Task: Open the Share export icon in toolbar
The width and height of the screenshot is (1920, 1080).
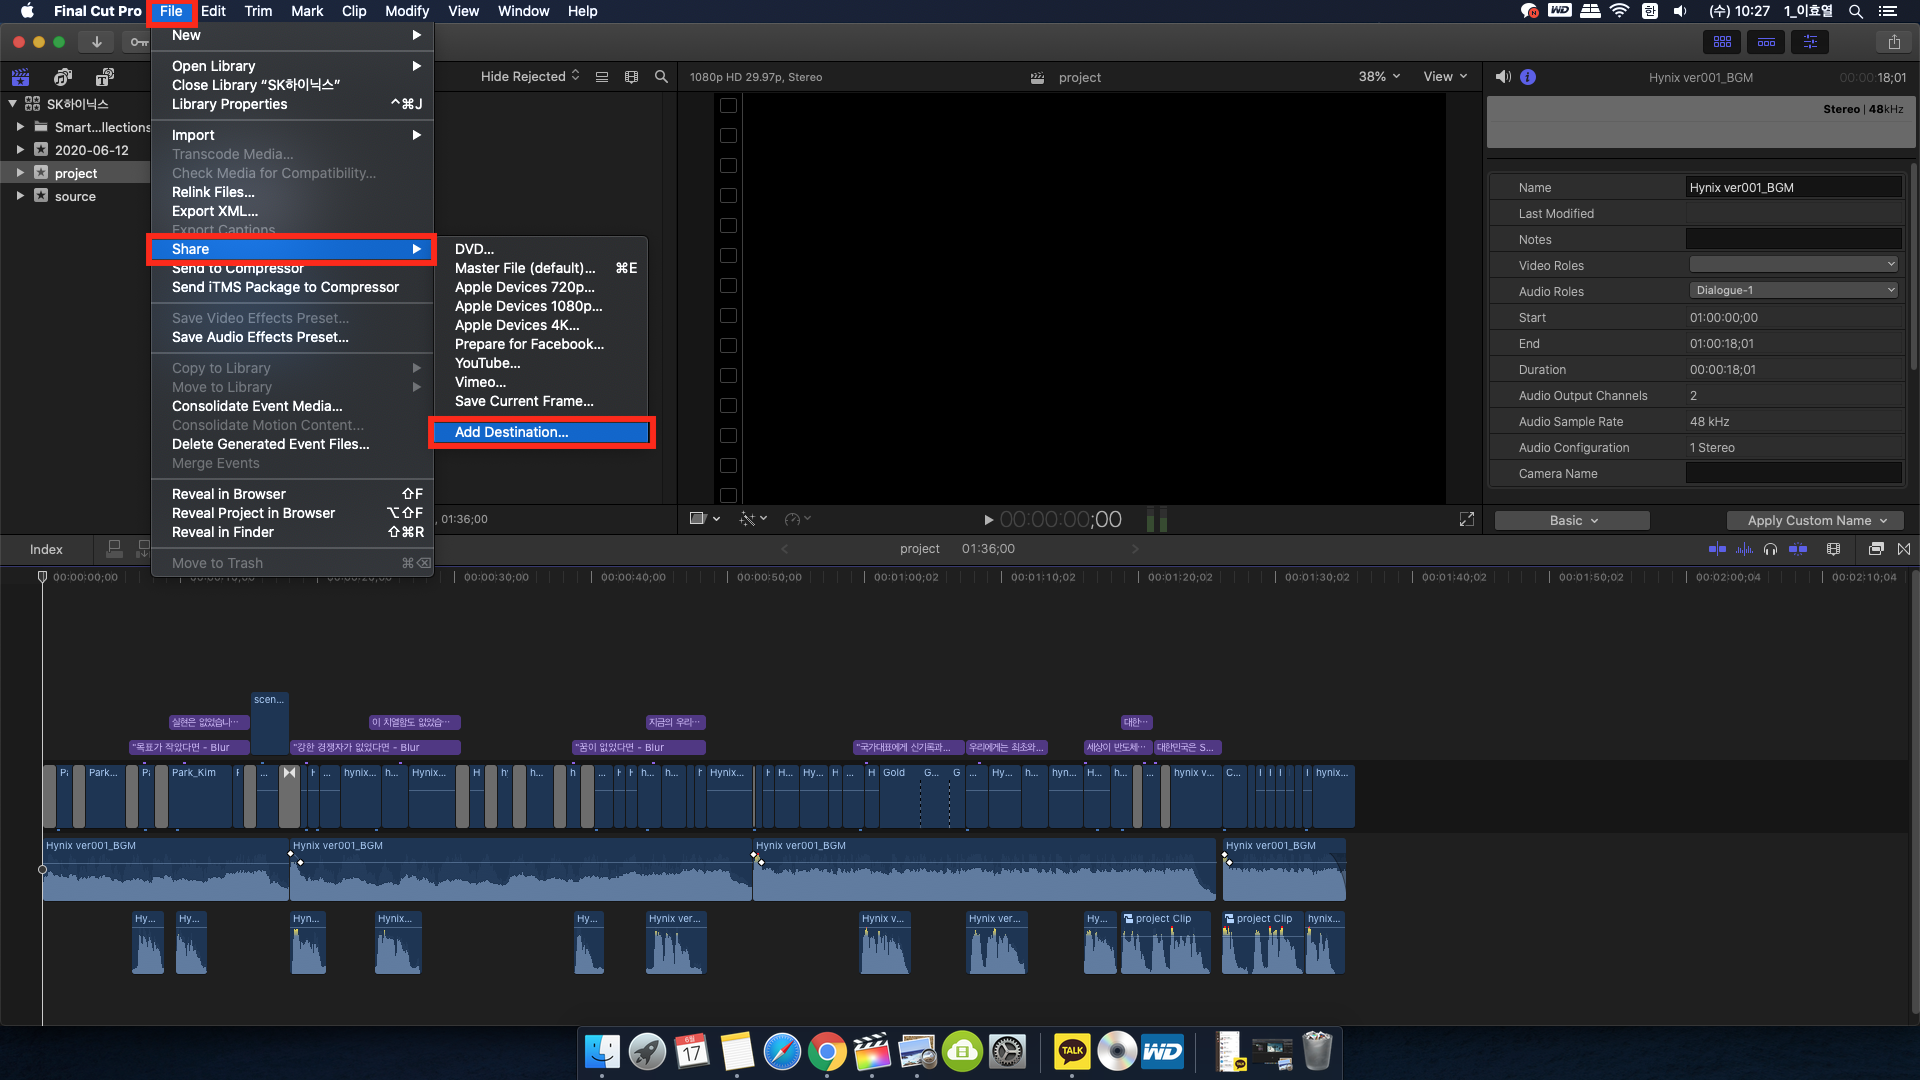Action: 1894,42
